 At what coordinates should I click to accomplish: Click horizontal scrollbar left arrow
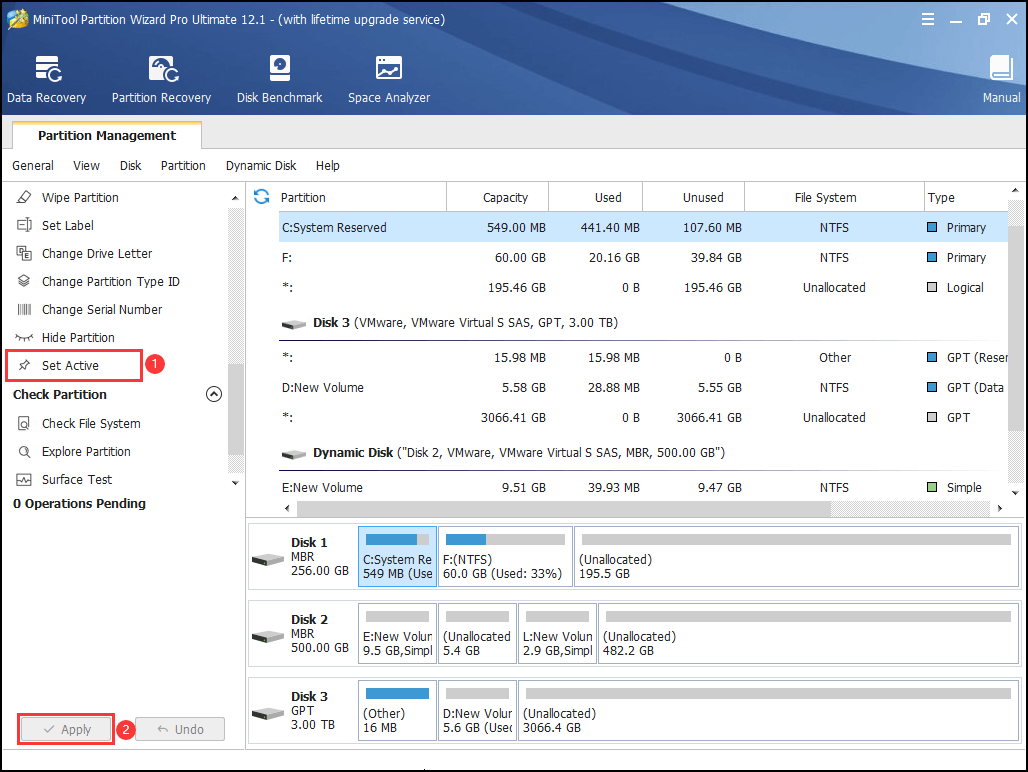pos(287,508)
